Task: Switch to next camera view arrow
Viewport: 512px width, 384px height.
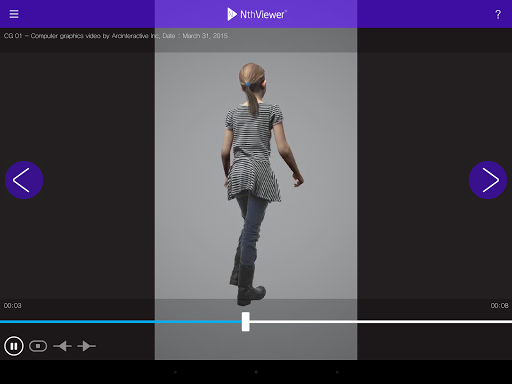Action: (488, 180)
